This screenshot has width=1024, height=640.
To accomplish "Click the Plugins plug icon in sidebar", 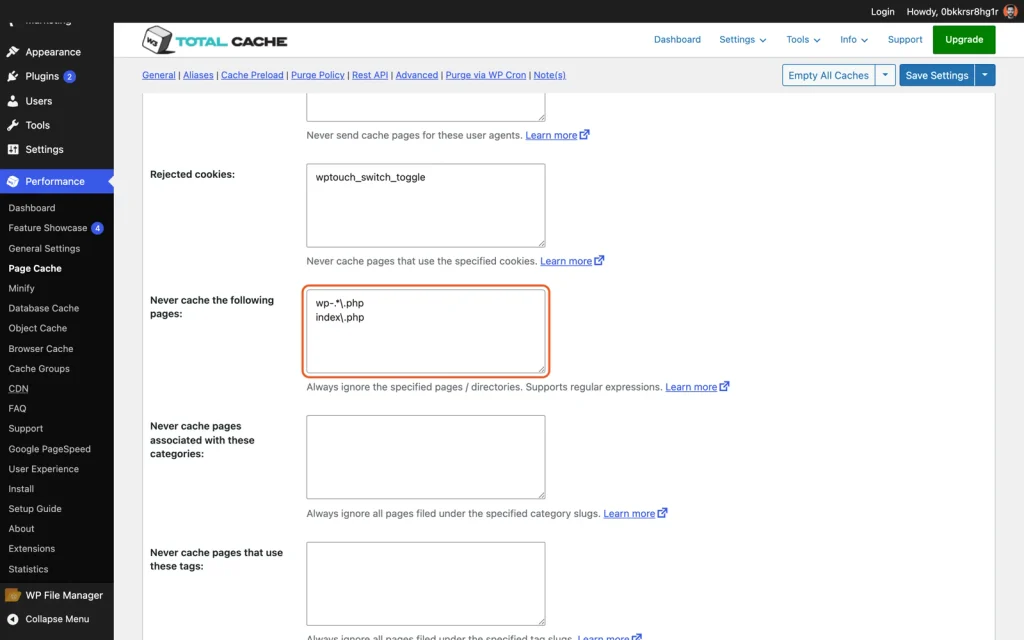I will click(12, 76).
